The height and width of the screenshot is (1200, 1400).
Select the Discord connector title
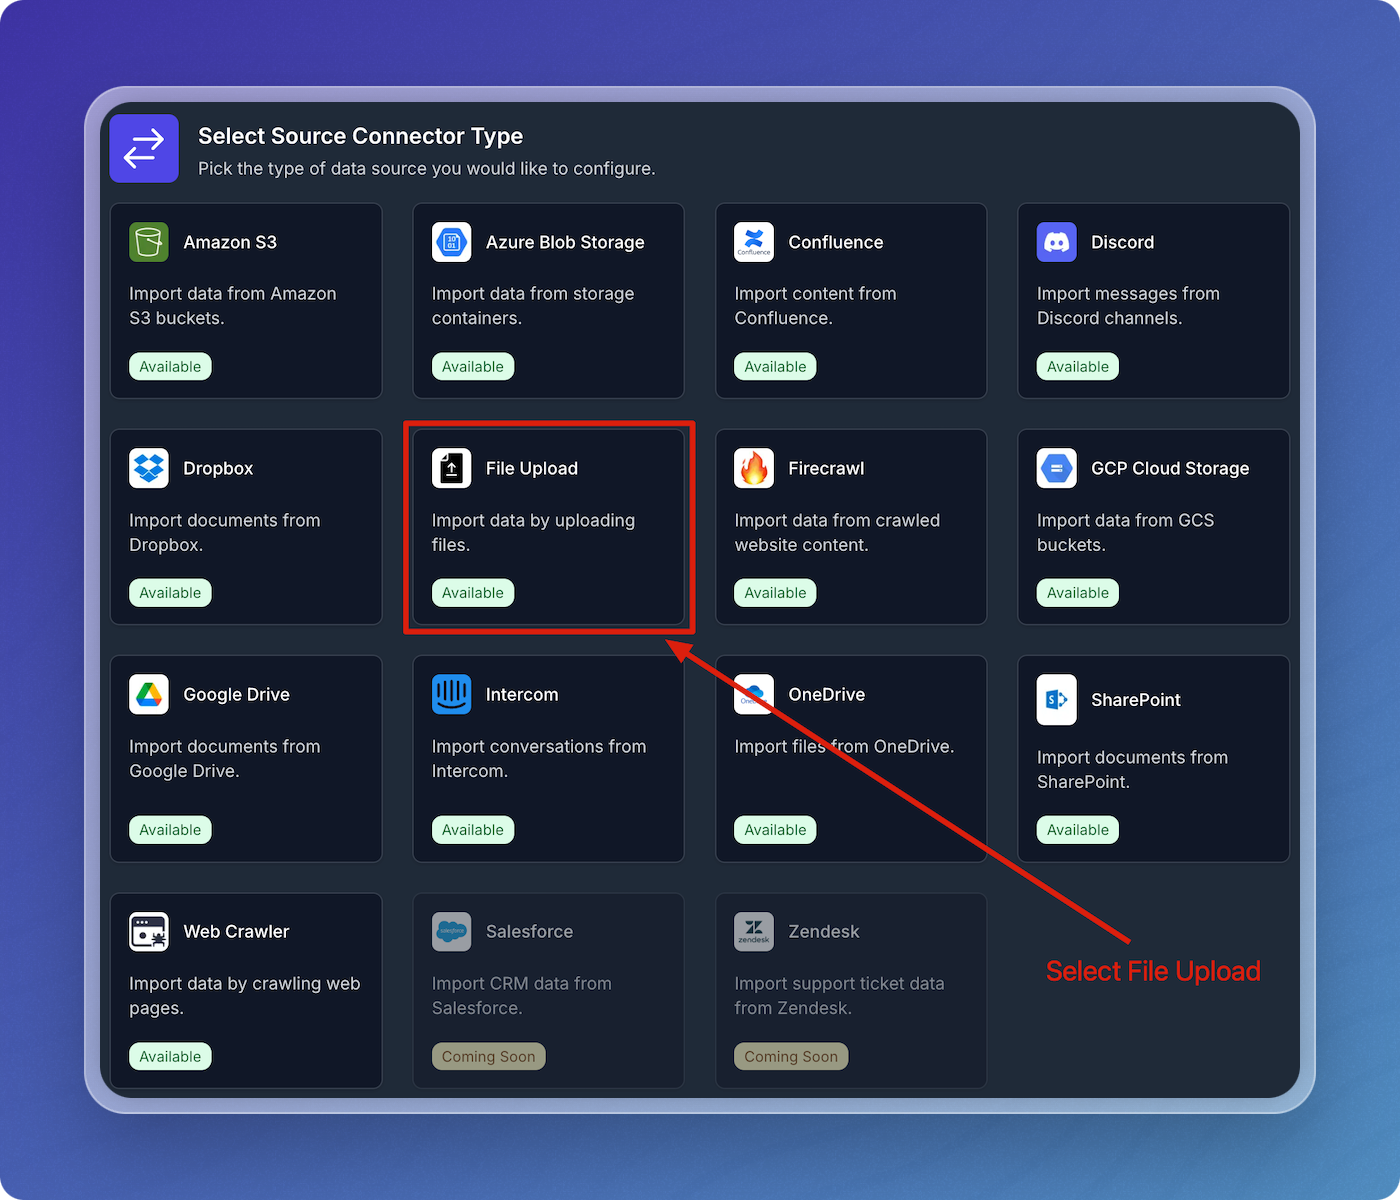click(x=1122, y=242)
